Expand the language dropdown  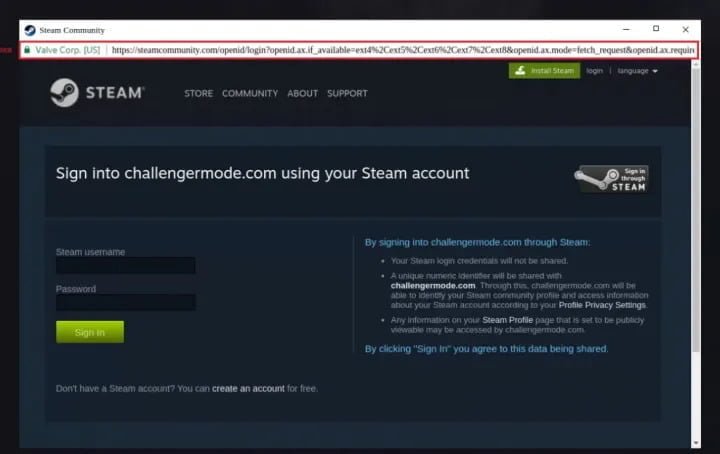click(x=637, y=71)
